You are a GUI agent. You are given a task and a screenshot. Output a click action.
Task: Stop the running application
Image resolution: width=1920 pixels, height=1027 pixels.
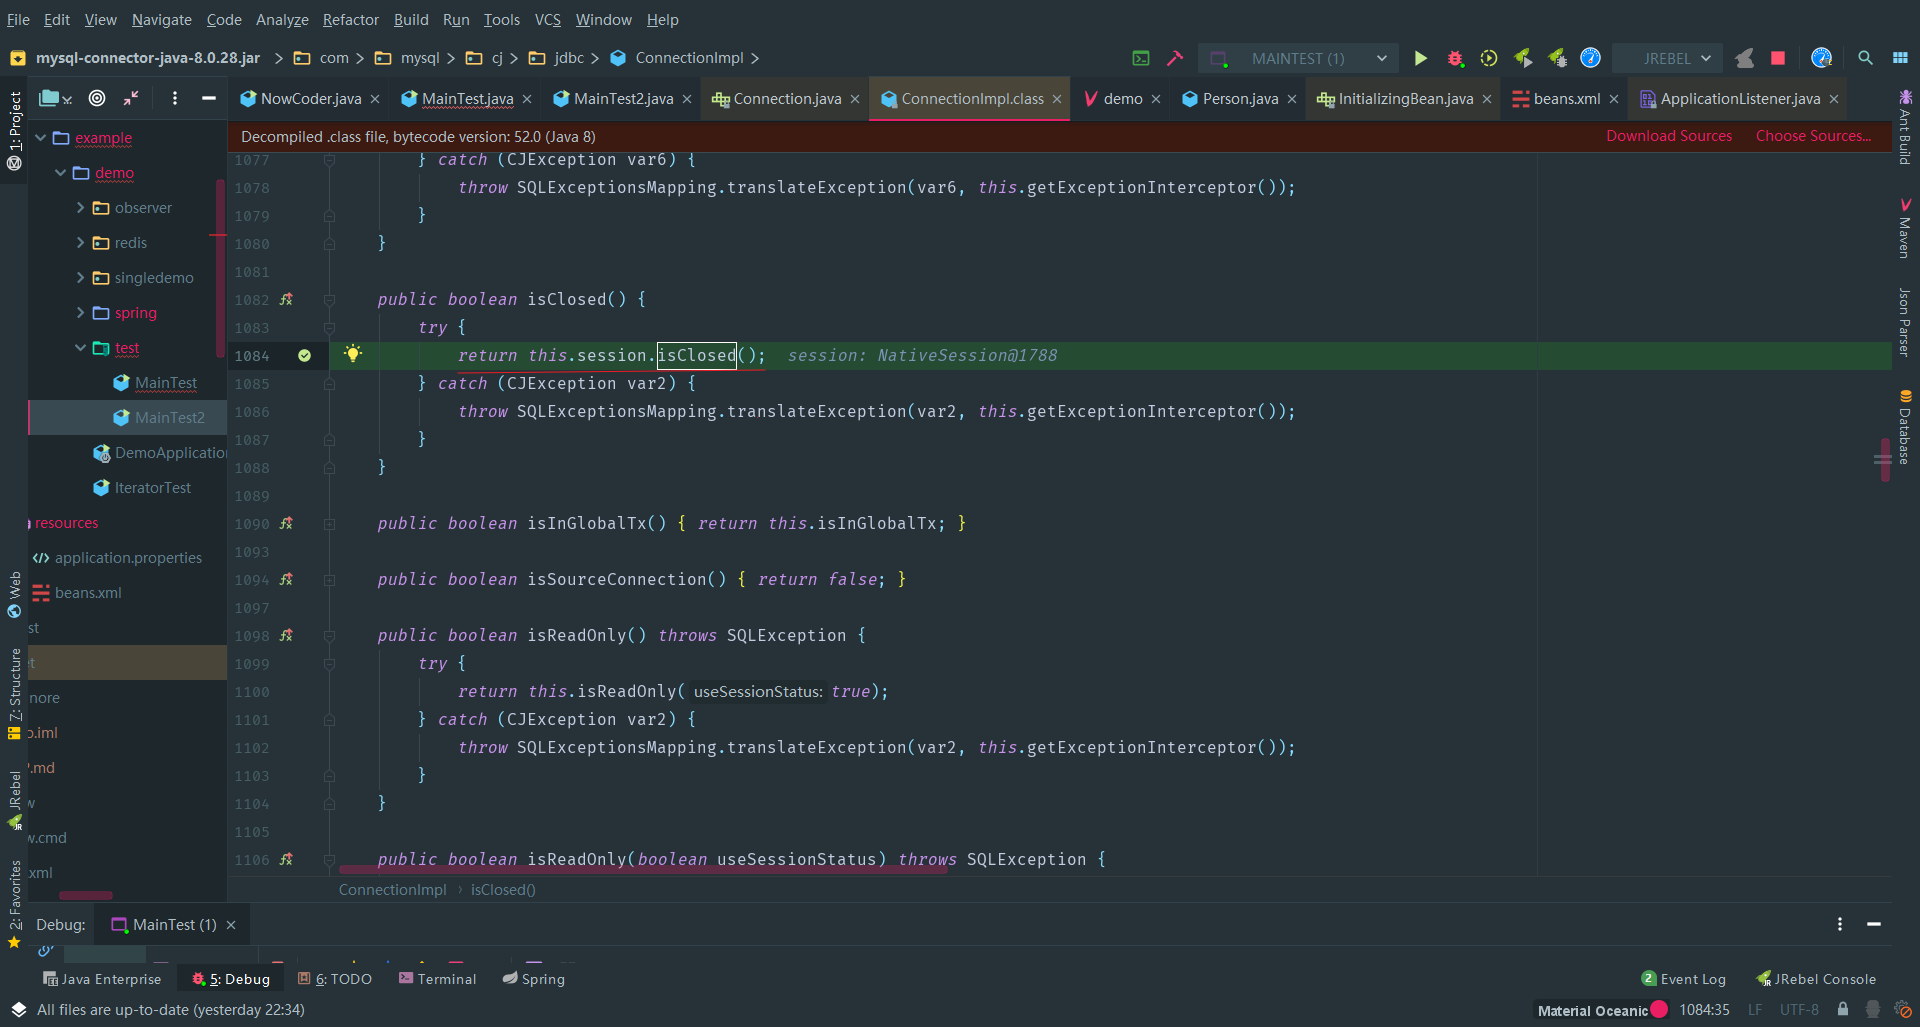click(1778, 58)
